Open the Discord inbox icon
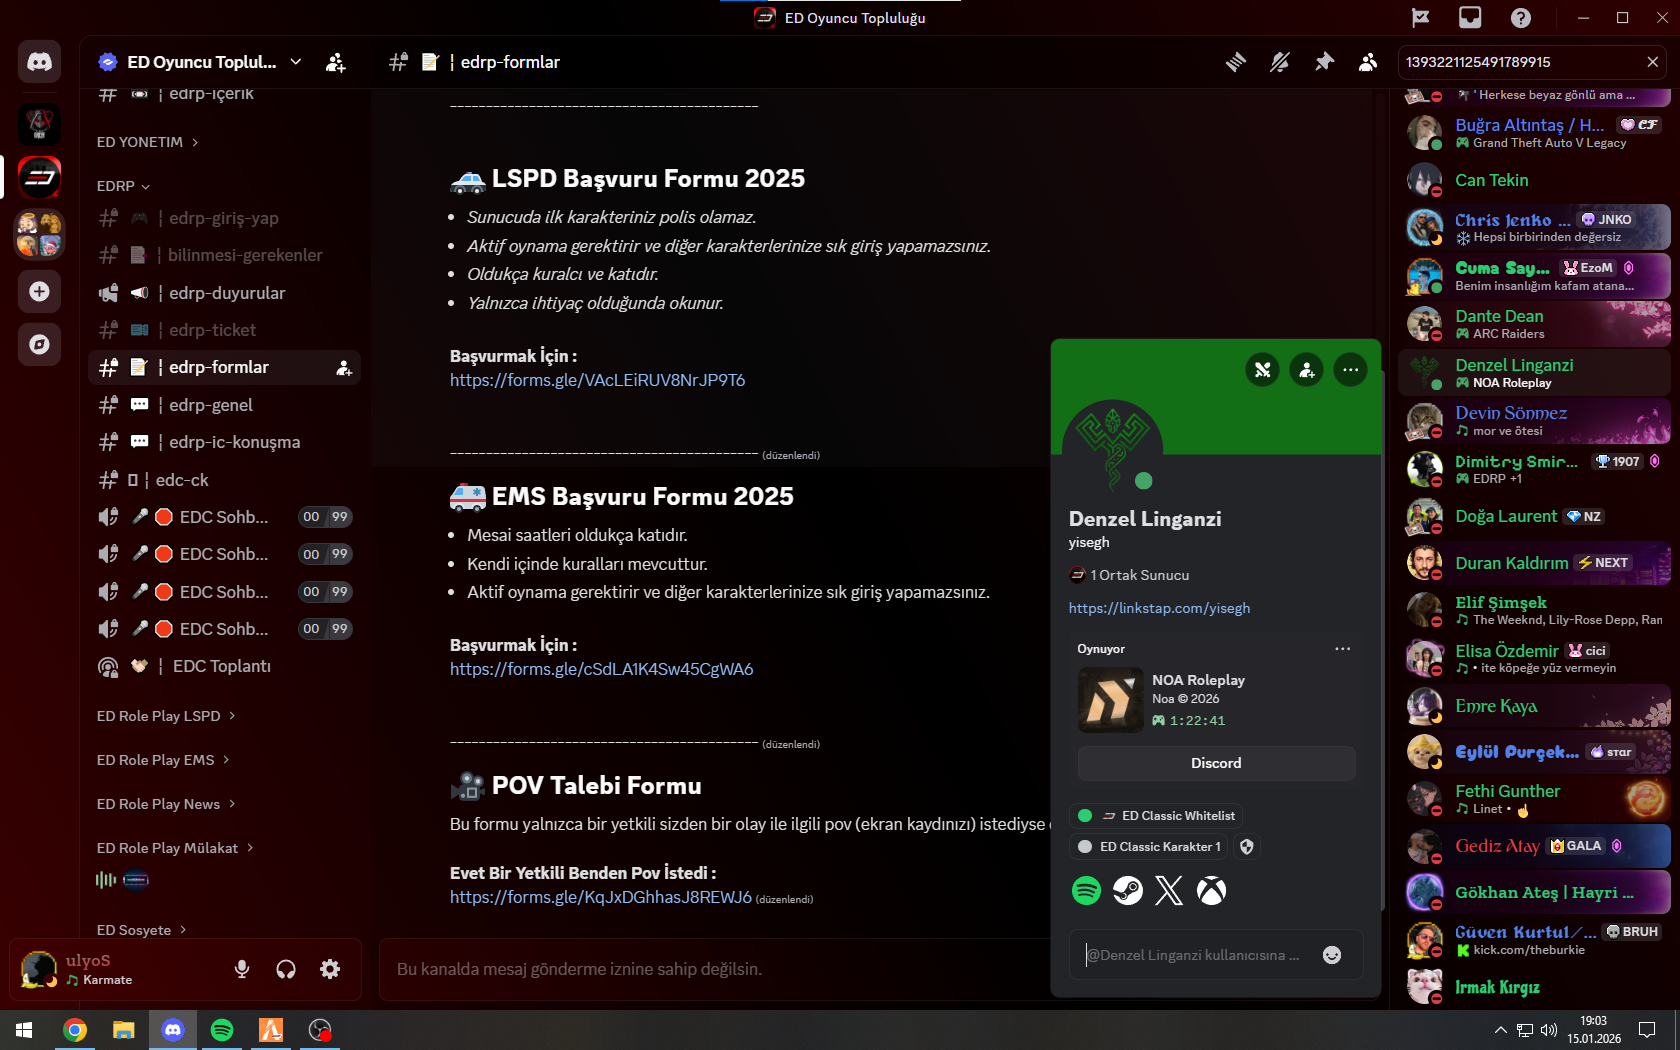The image size is (1680, 1050). point(1470,18)
